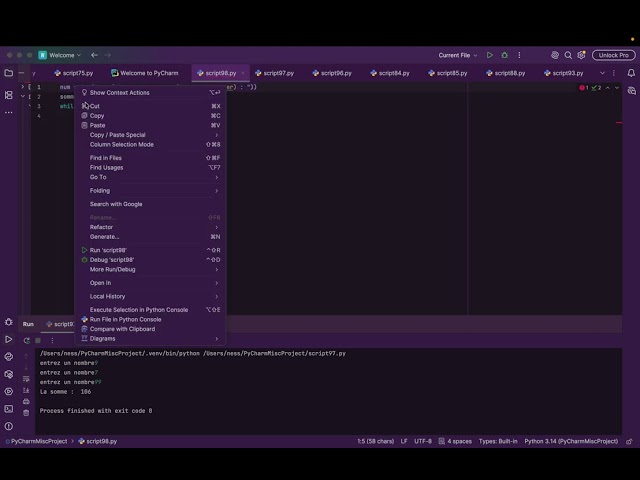
Task: Open the AI assistant icon in top toolbar
Action: tap(555, 55)
